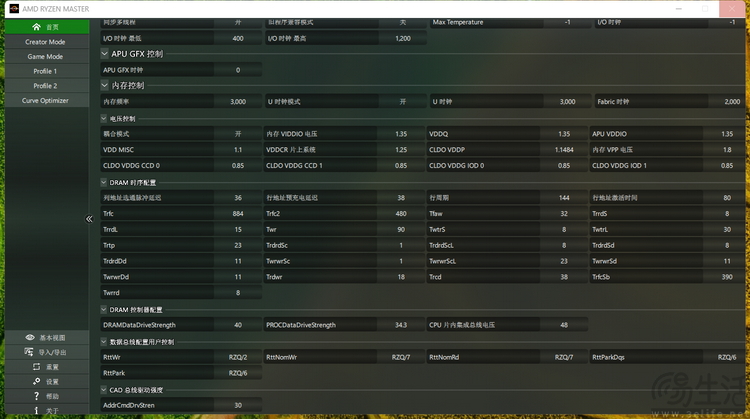Click the CLDO VDDP value 1.1484

tap(564, 150)
